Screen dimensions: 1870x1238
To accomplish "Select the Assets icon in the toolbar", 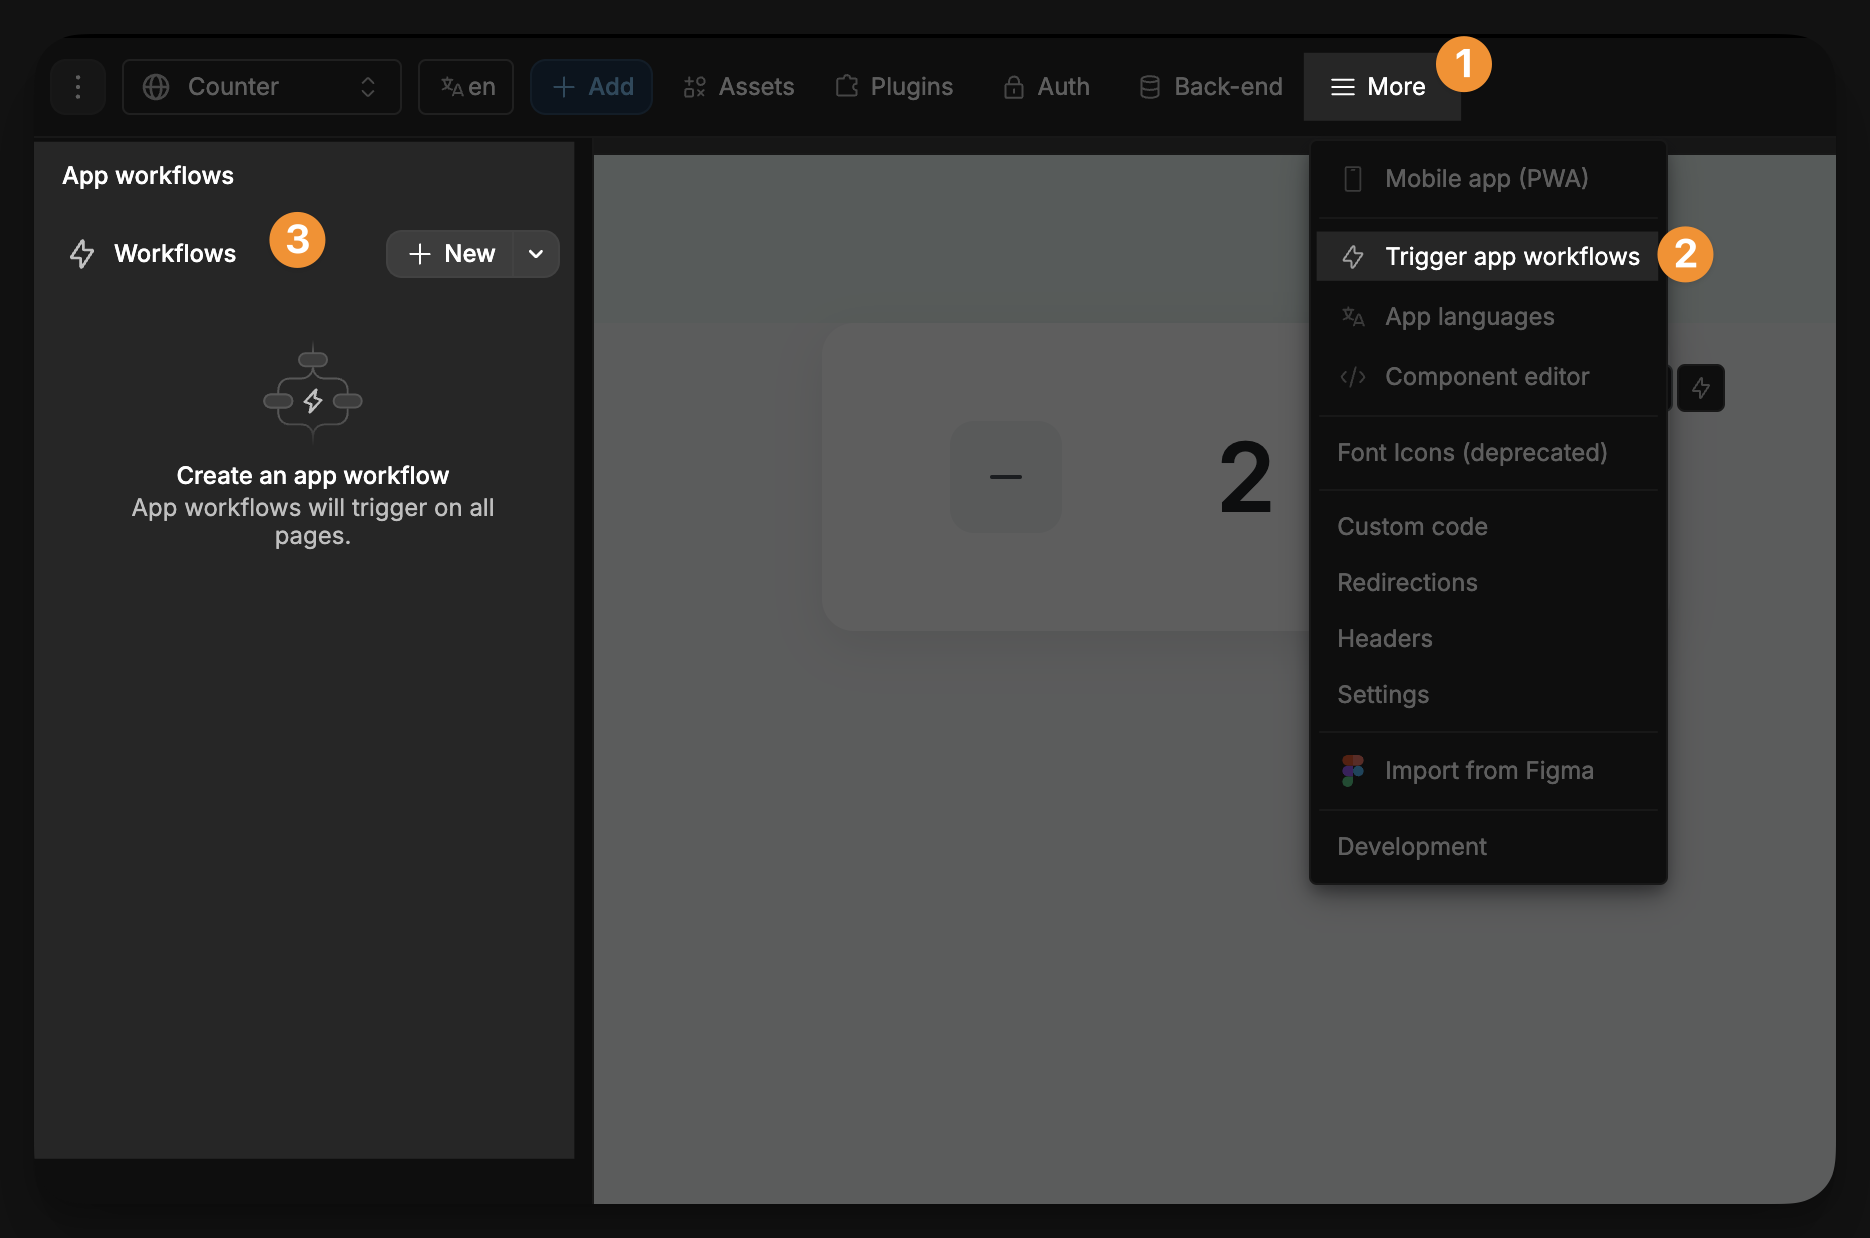I will [695, 87].
